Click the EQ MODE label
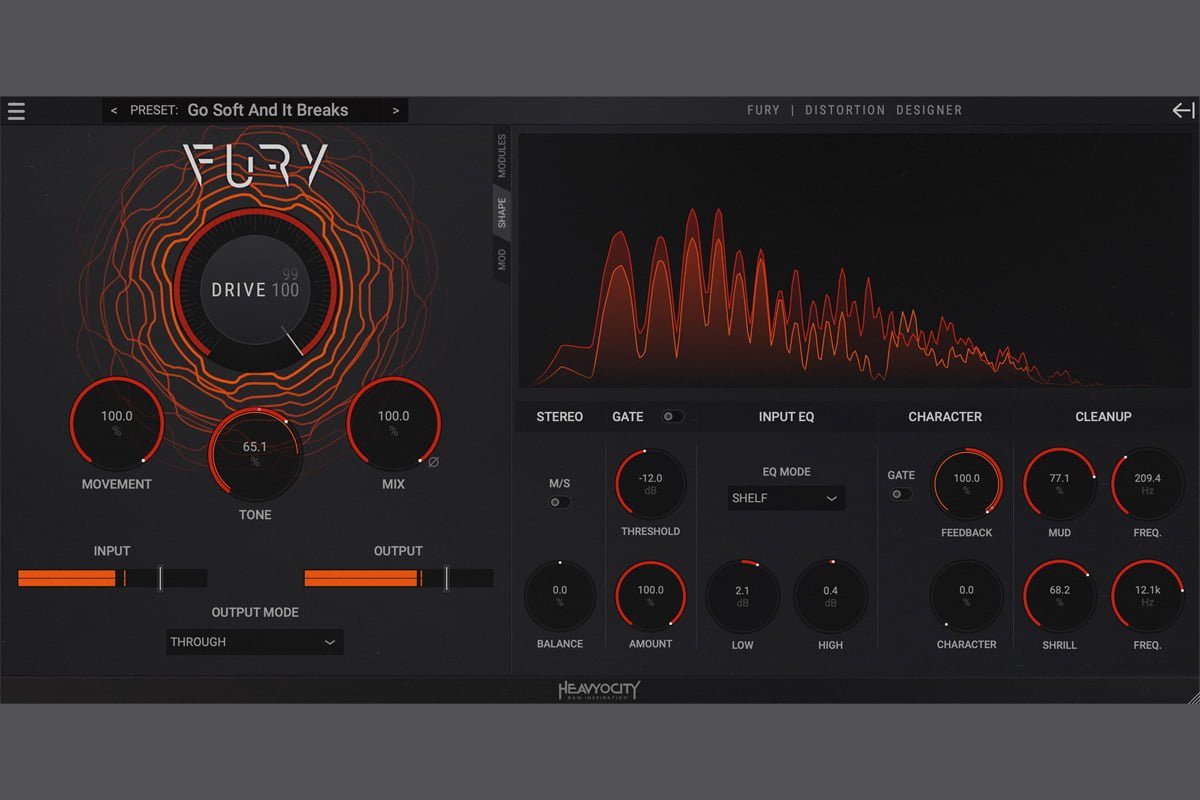 (x=786, y=471)
